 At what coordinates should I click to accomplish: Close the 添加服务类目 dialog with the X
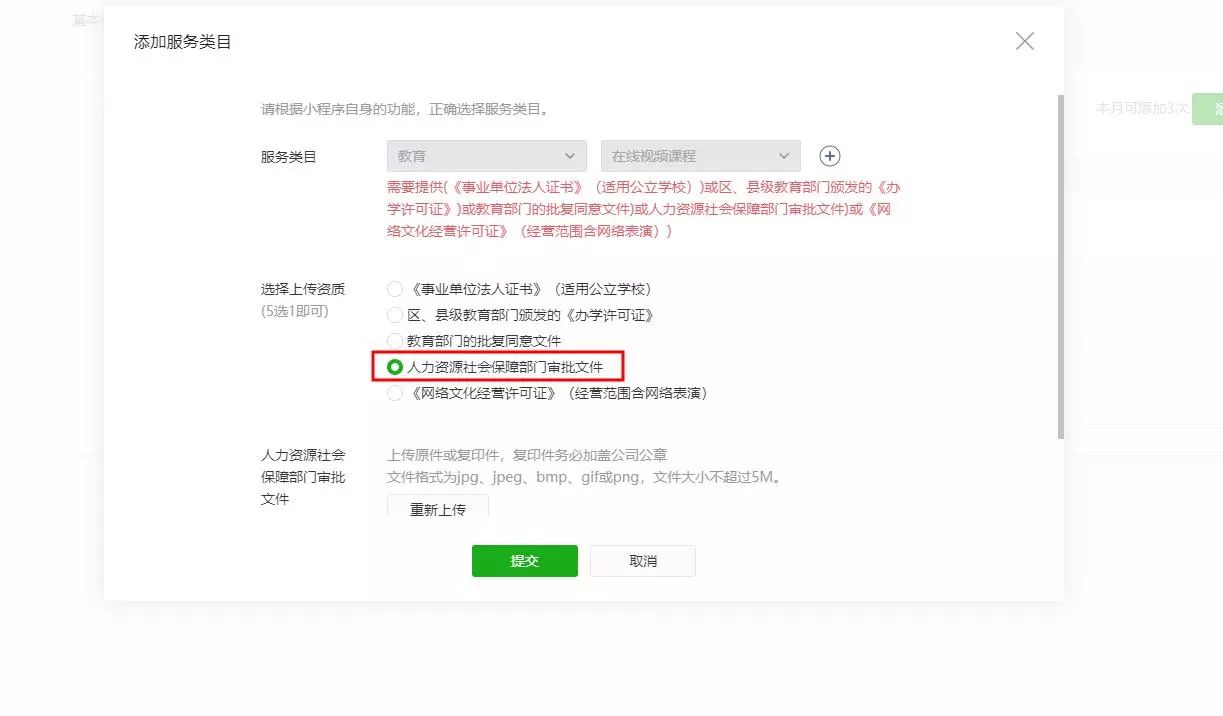pos(1025,41)
